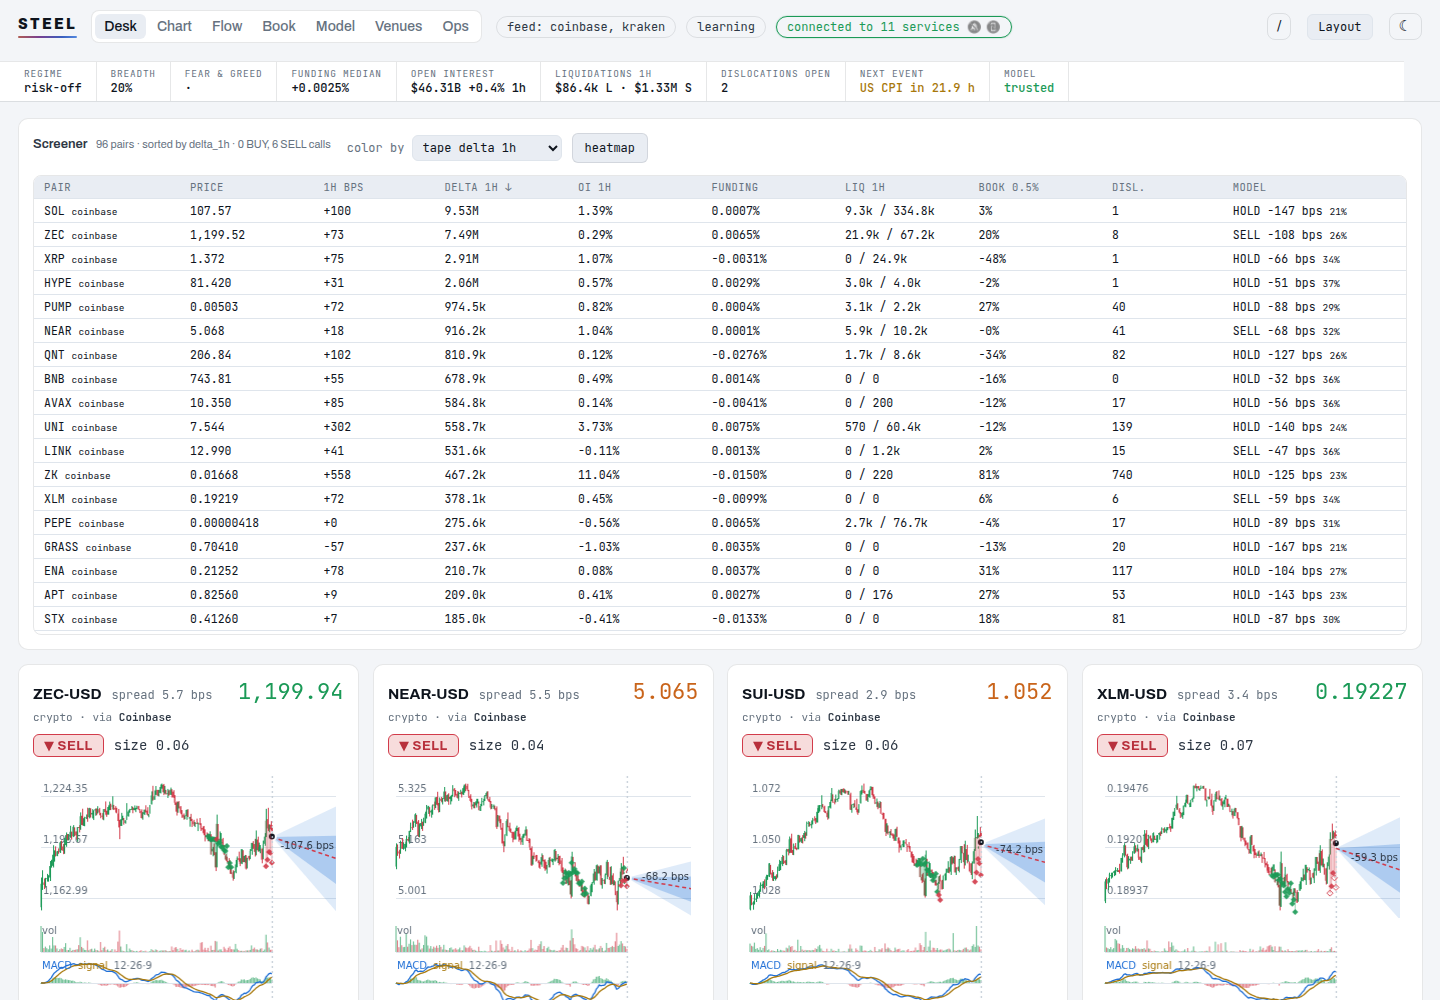Click the SELL badge on ZEC-USD card
This screenshot has height=1000, width=1440.
click(68, 745)
